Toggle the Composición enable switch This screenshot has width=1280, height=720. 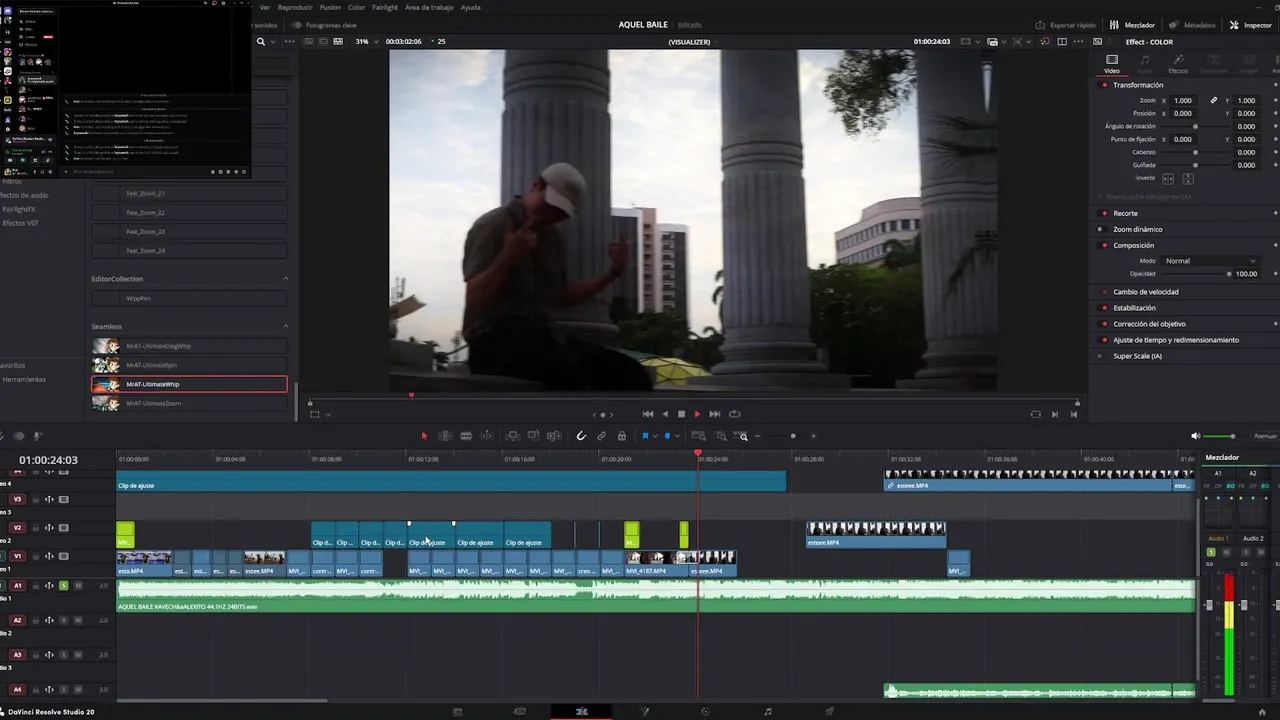[1104, 245]
